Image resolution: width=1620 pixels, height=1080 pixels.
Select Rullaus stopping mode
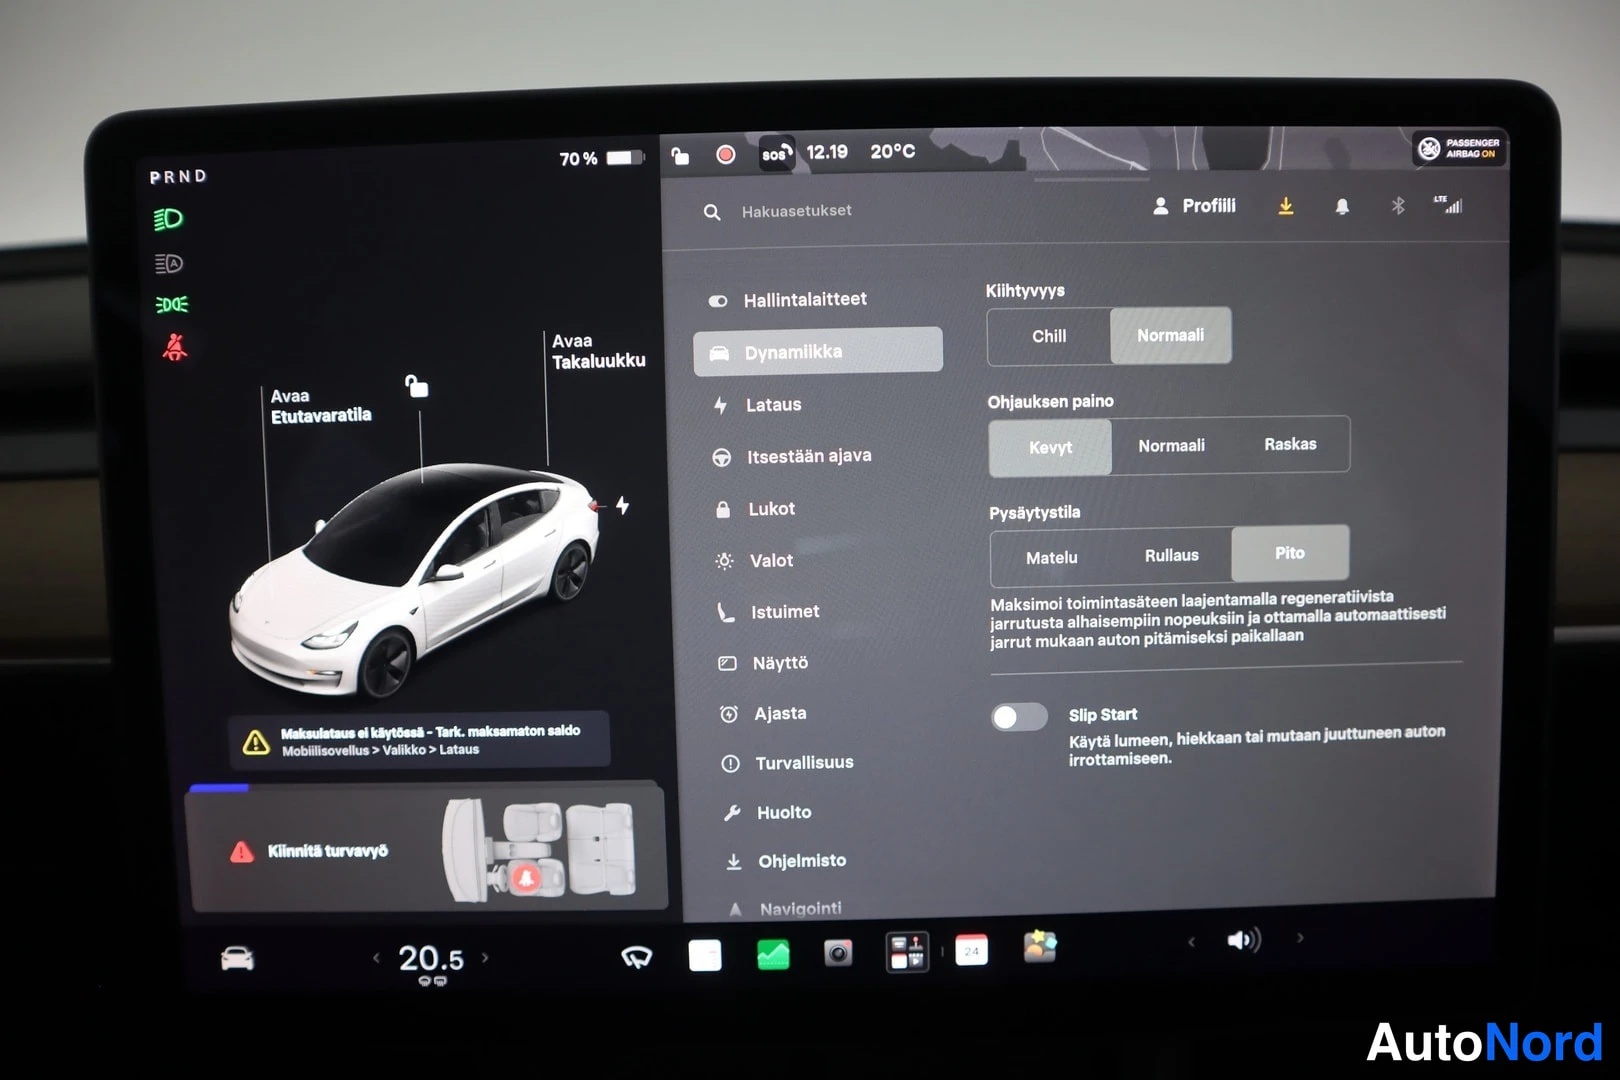[x=1171, y=555]
